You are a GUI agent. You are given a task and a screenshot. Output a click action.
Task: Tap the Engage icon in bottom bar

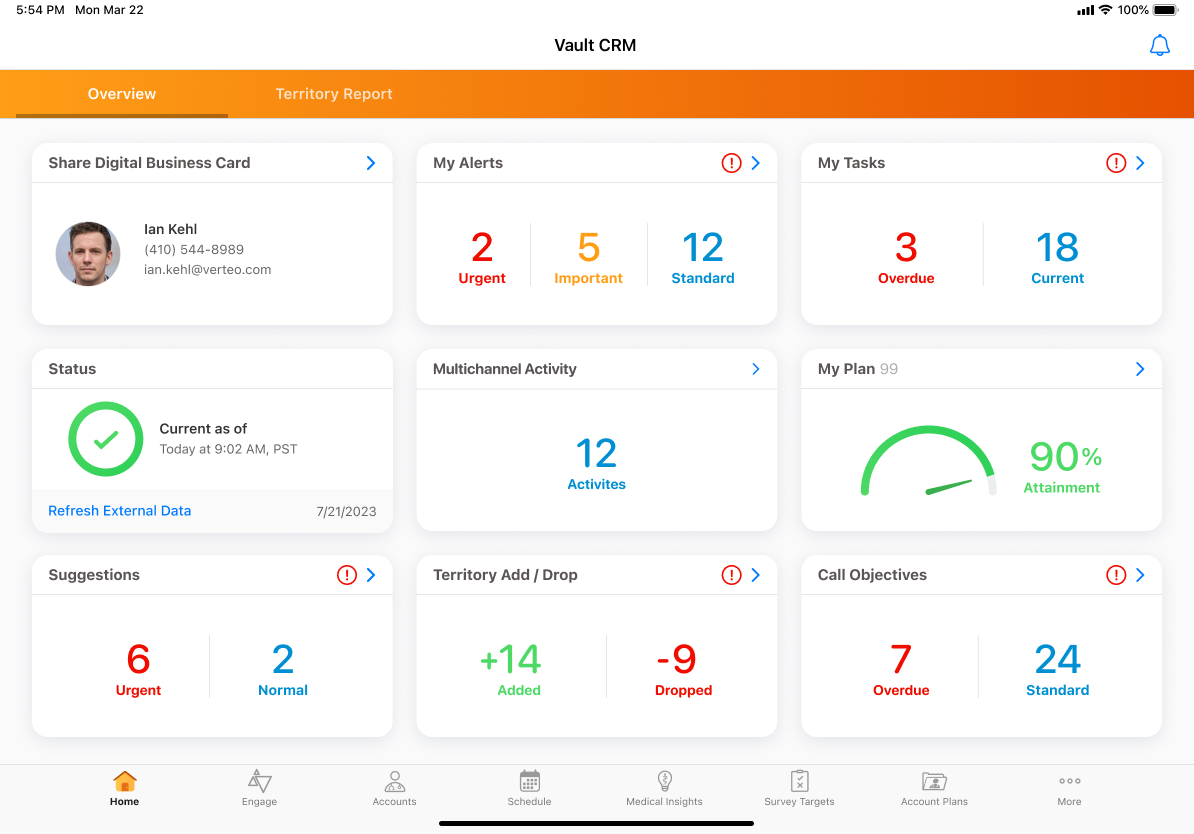[x=259, y=782]
